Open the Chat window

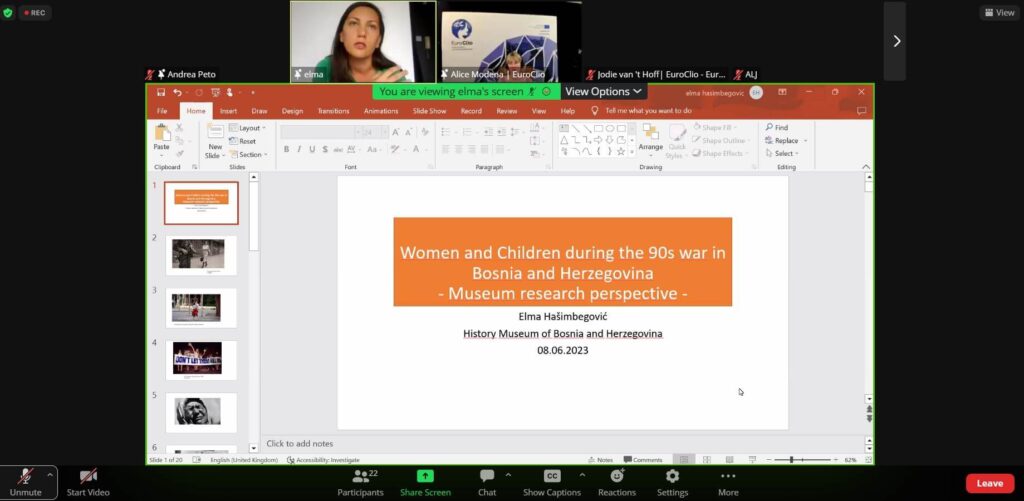pyautogui.click(x=487, y=477)
